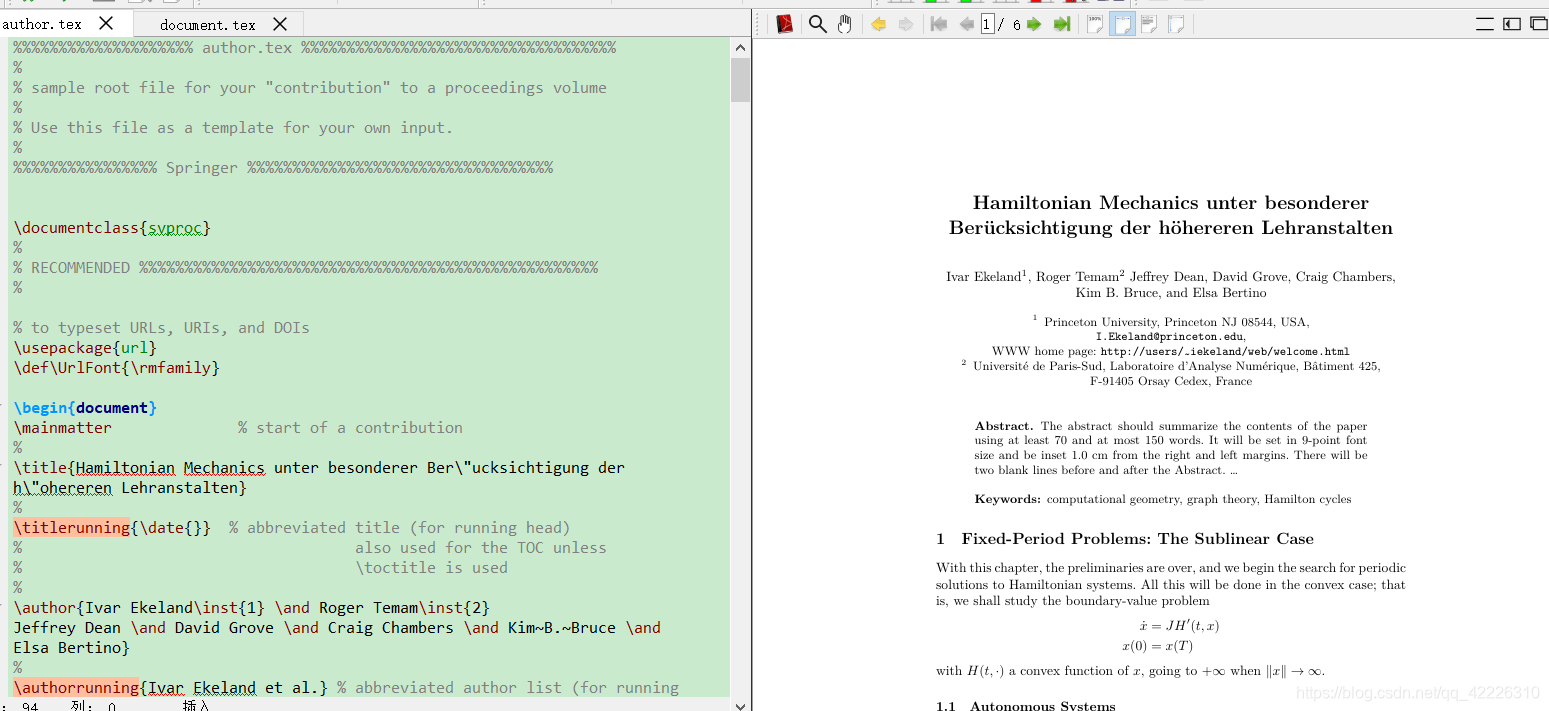
Task: Select the magnifier zoom tool
Action: click(x=817, y=24)
